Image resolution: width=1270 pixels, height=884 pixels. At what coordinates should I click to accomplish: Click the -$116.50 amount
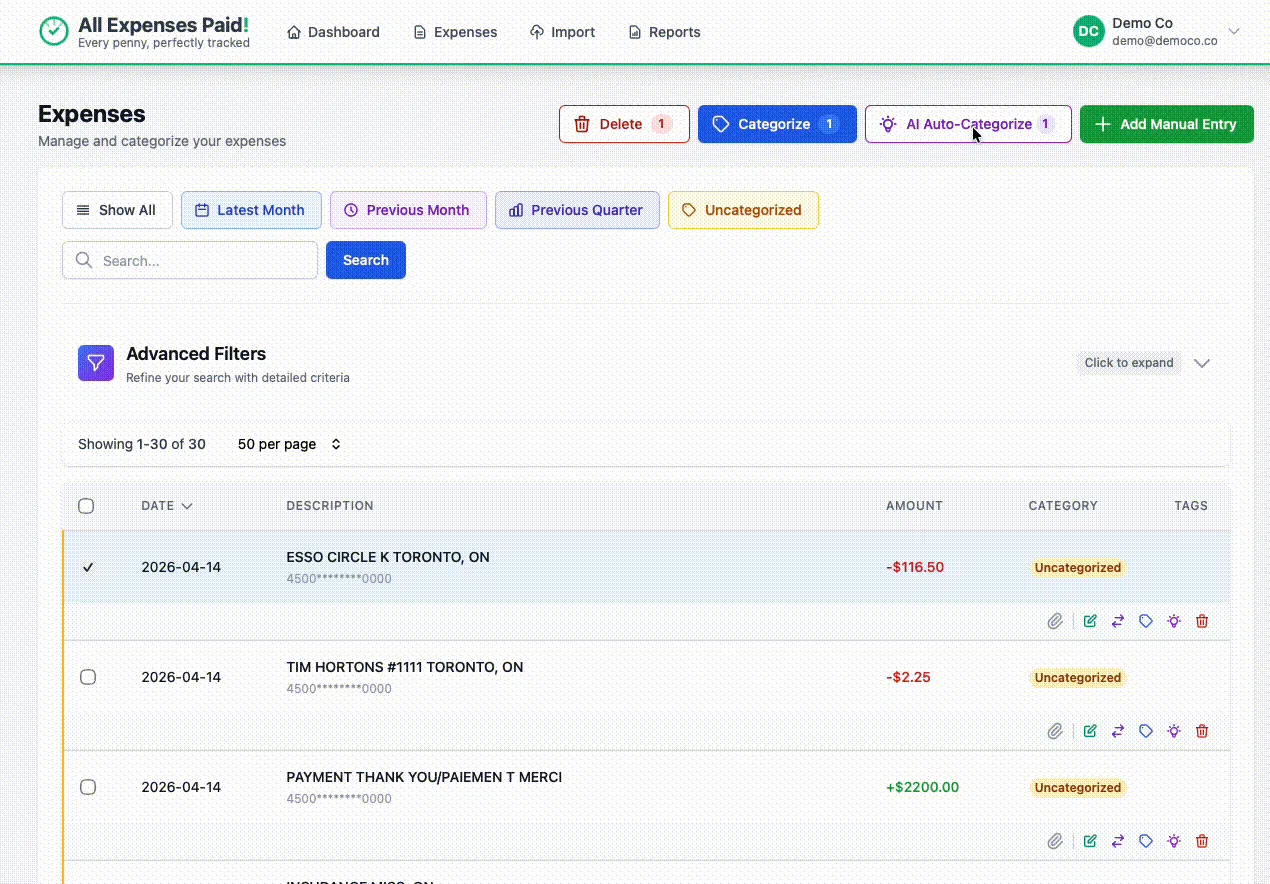point(915,567)
